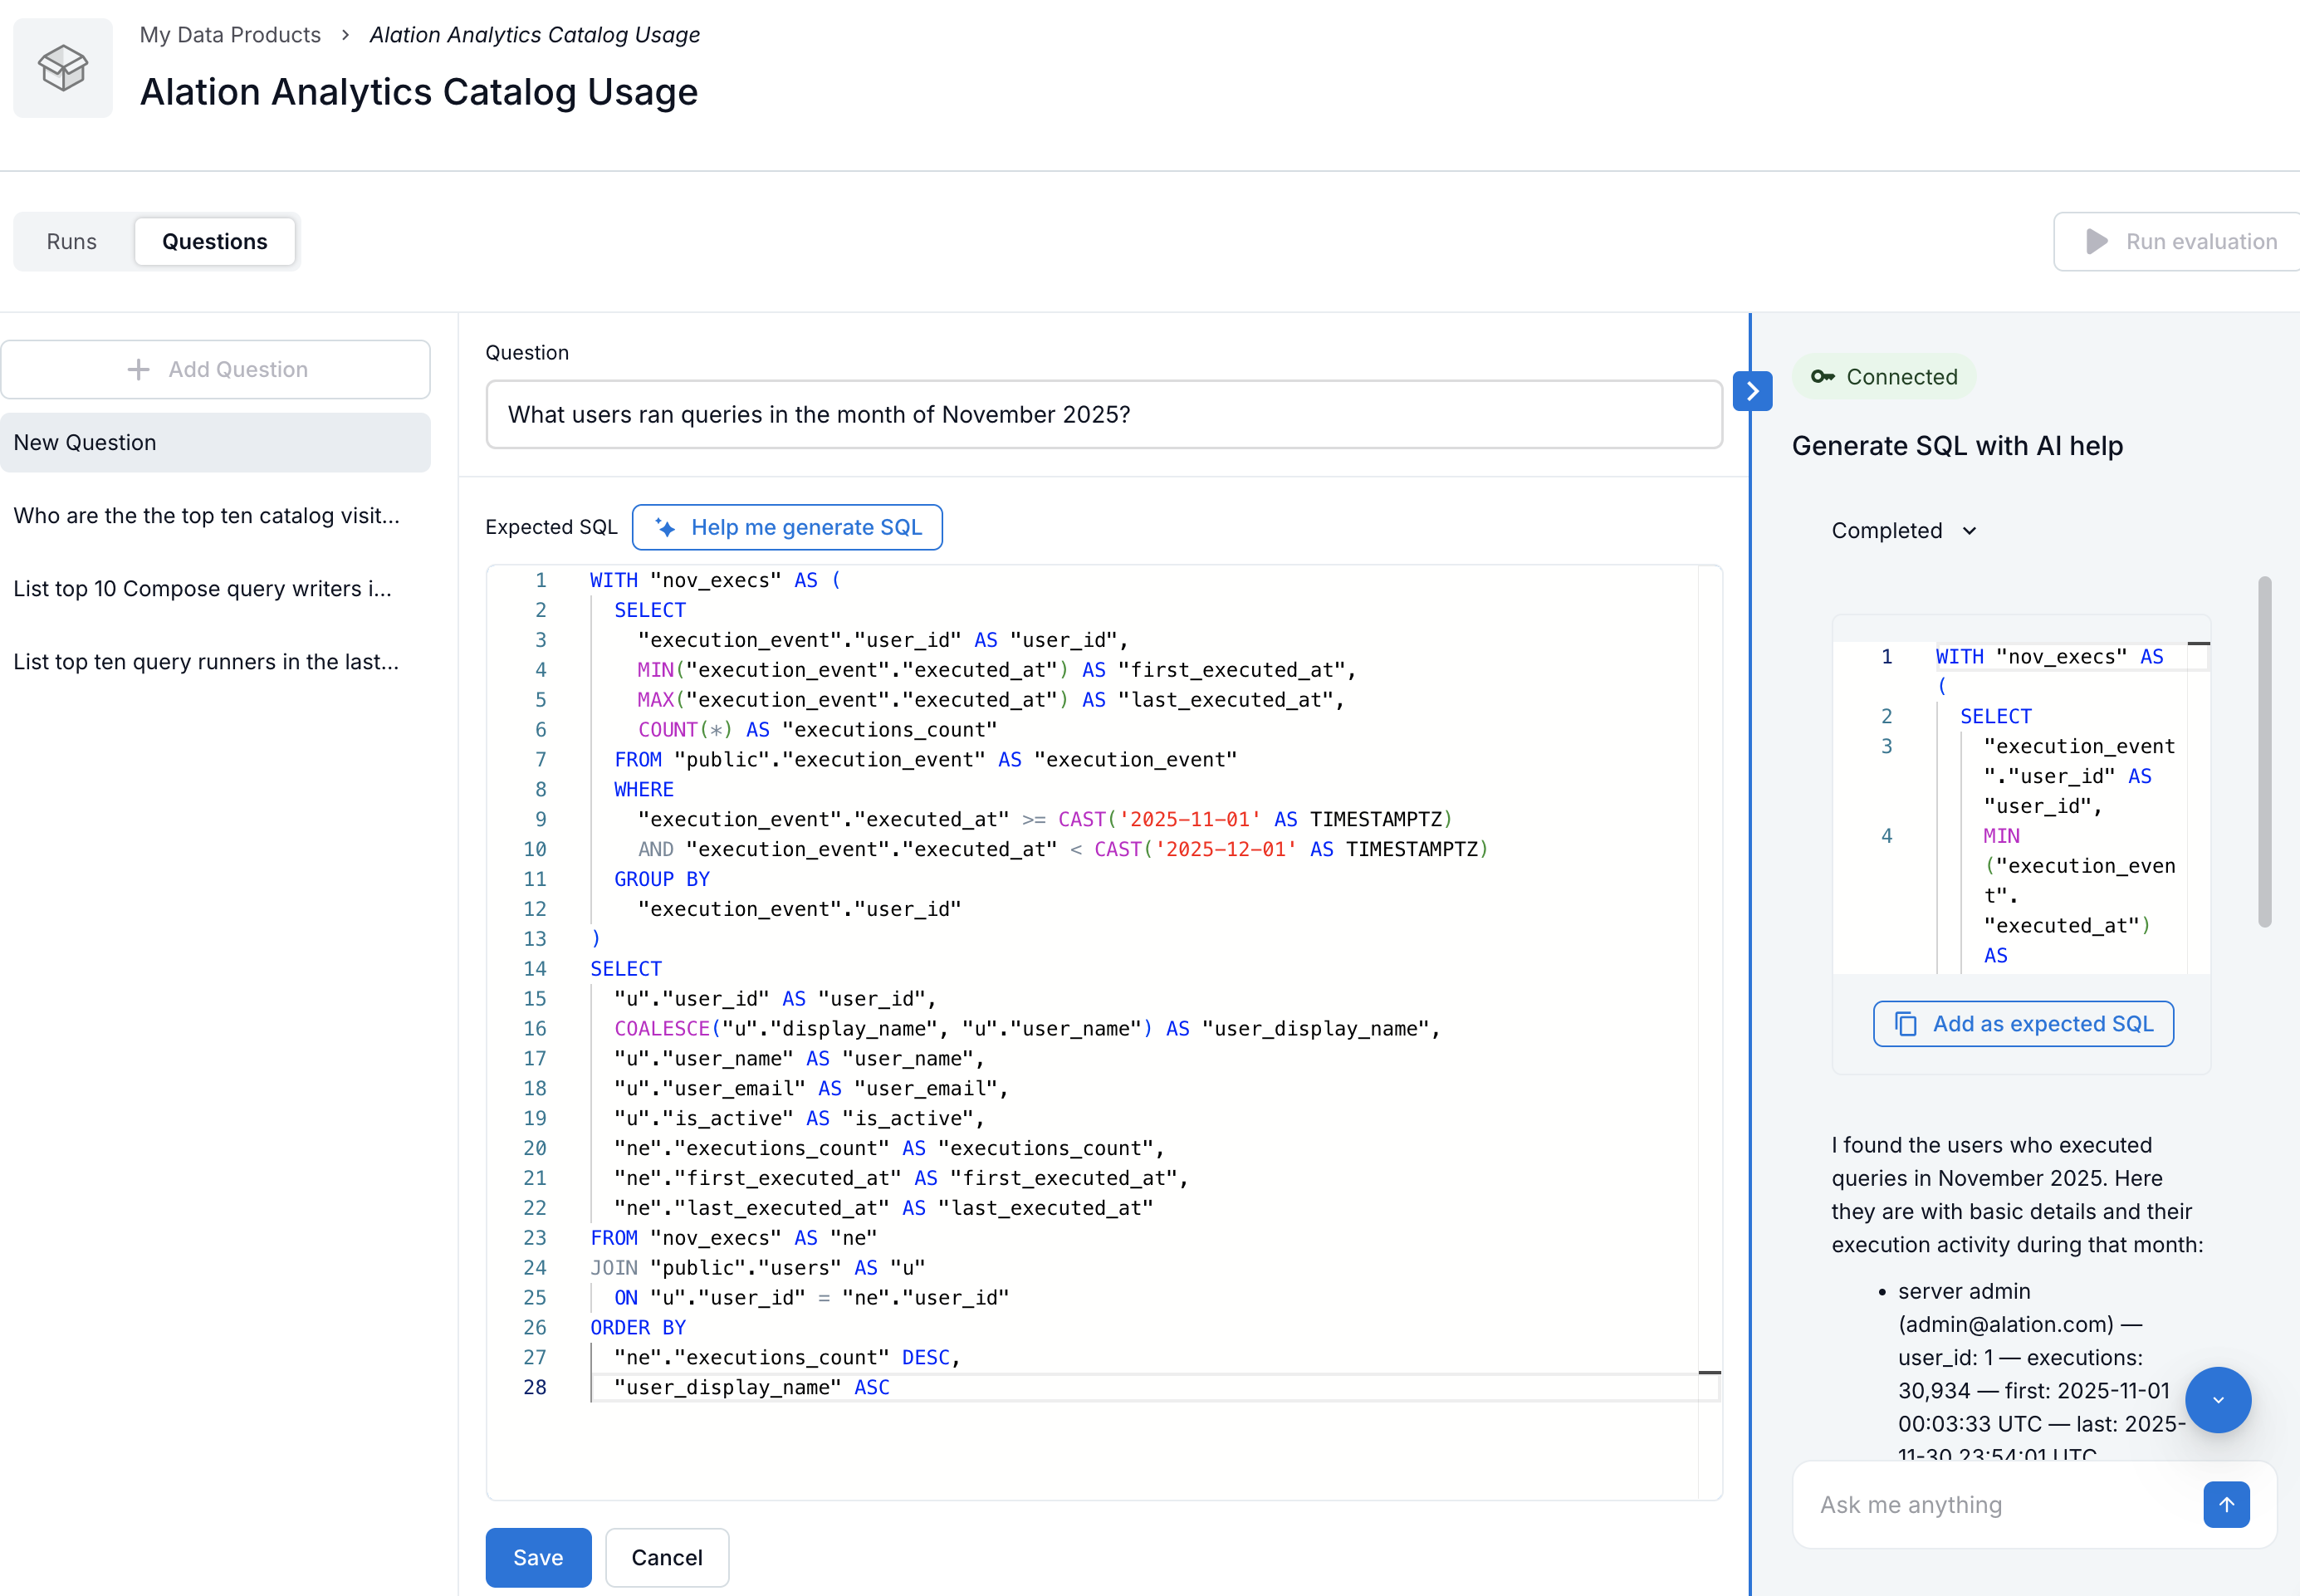The width and height of the screenshot is (2300, 1596).
Task: Click breadcrumb chevron after My Data Products
Action: (x=345, y=35)
